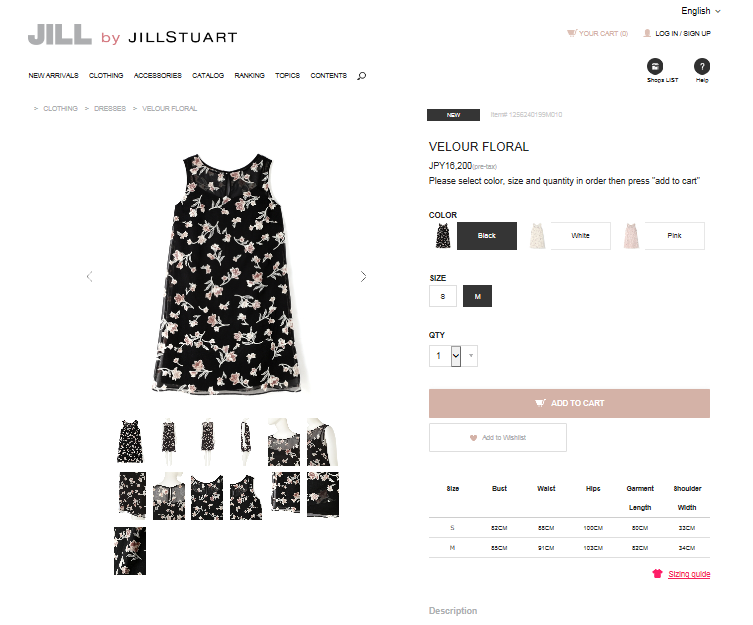Open the Shops LIST icon
Viewport: 753px width, 625px height.
pyautogui.click(x=655, y=66)
